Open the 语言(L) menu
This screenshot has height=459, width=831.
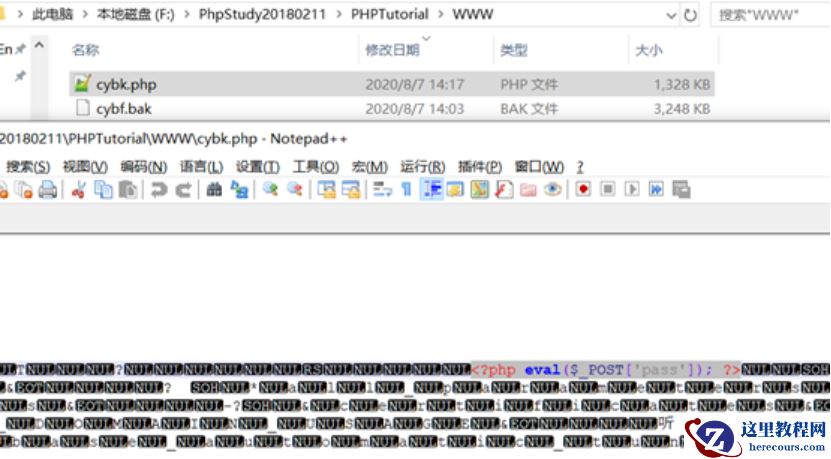click(x=201, y=167)
